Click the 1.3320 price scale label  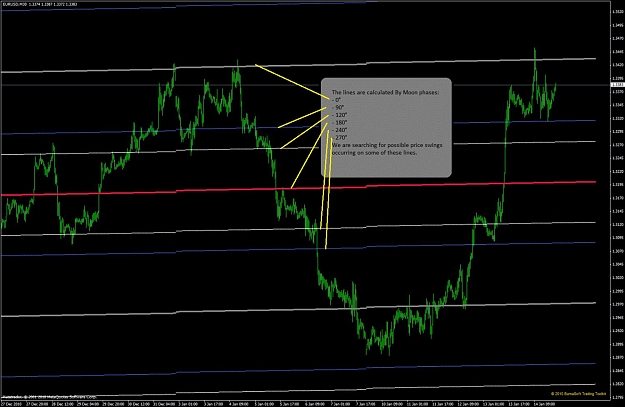pos(617,118)
